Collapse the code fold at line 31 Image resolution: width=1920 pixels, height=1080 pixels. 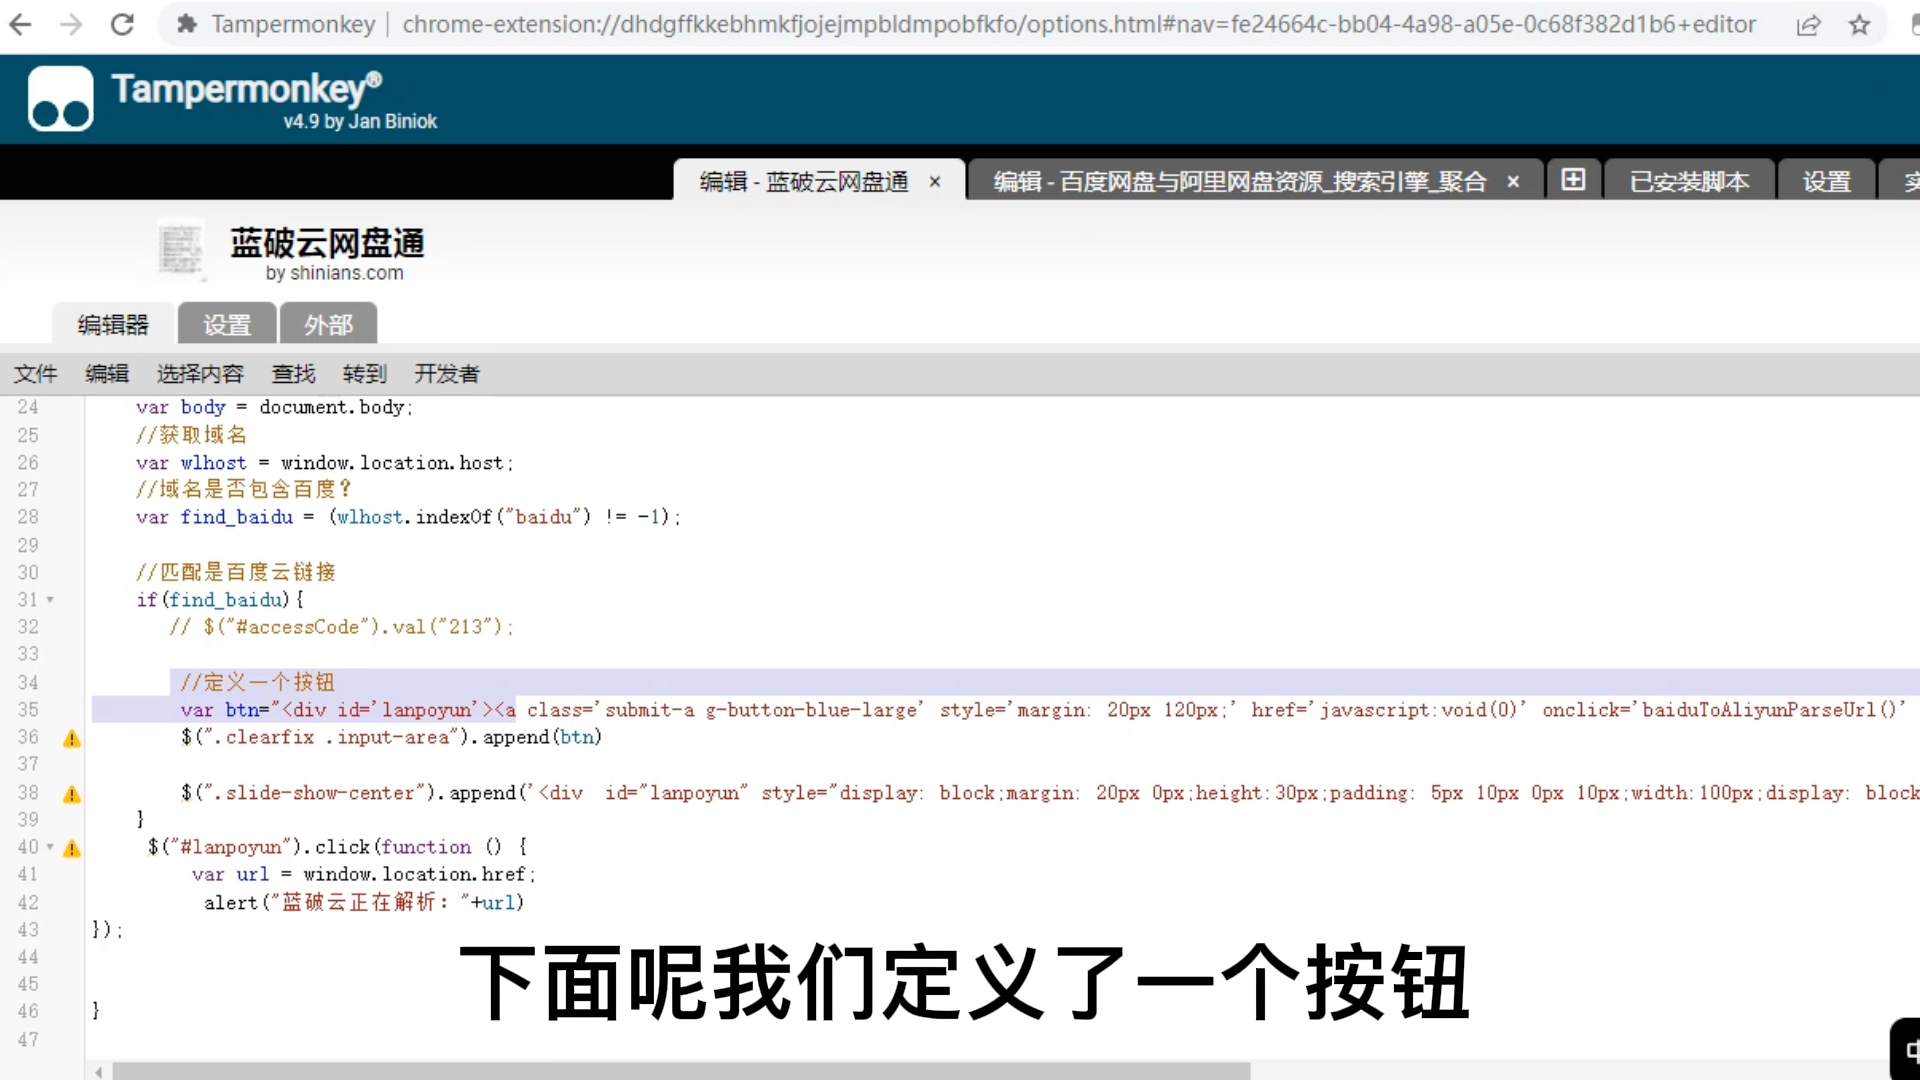[x=50, y=600]
